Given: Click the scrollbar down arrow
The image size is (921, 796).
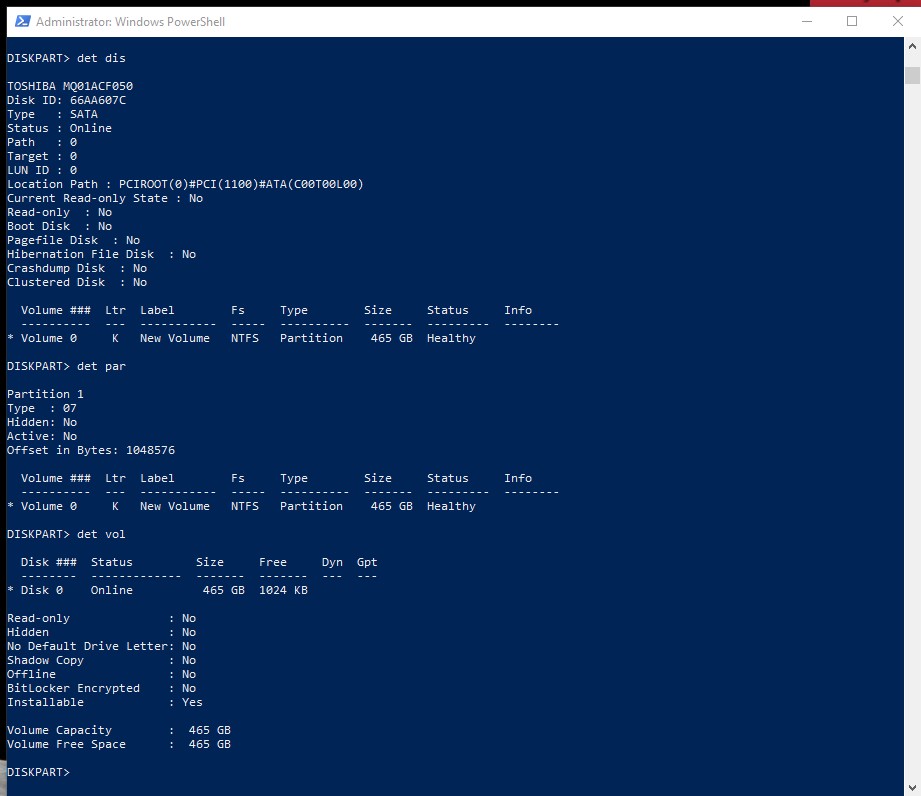Looking at the screenshot, I should [912, 785].
